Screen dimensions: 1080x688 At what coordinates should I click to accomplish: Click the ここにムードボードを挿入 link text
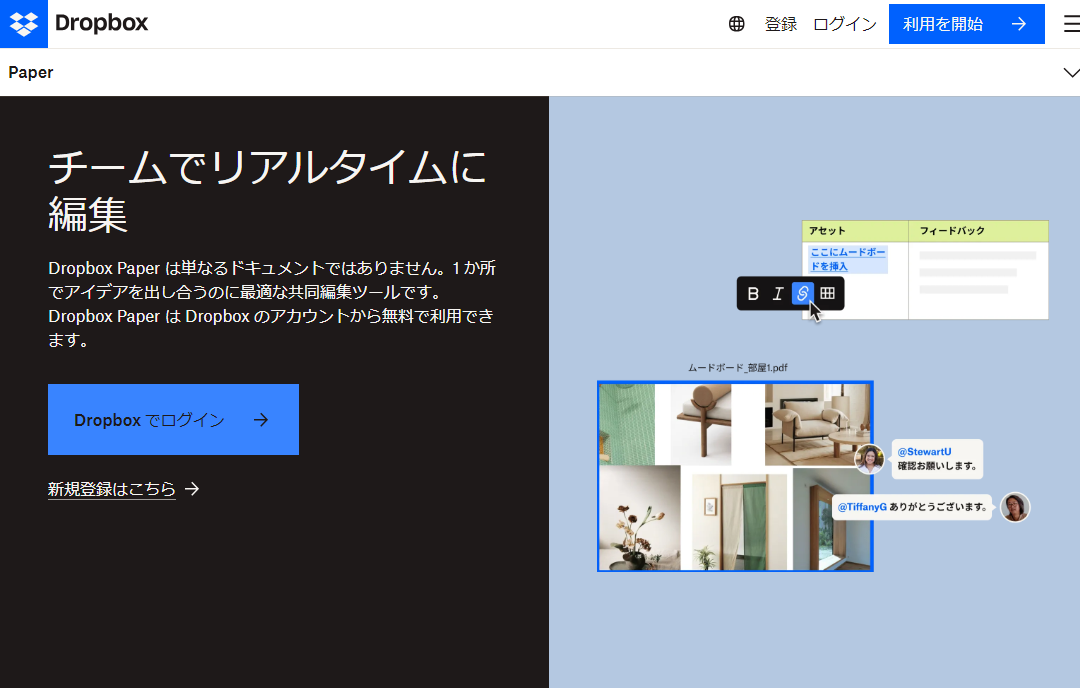(847, 259)
